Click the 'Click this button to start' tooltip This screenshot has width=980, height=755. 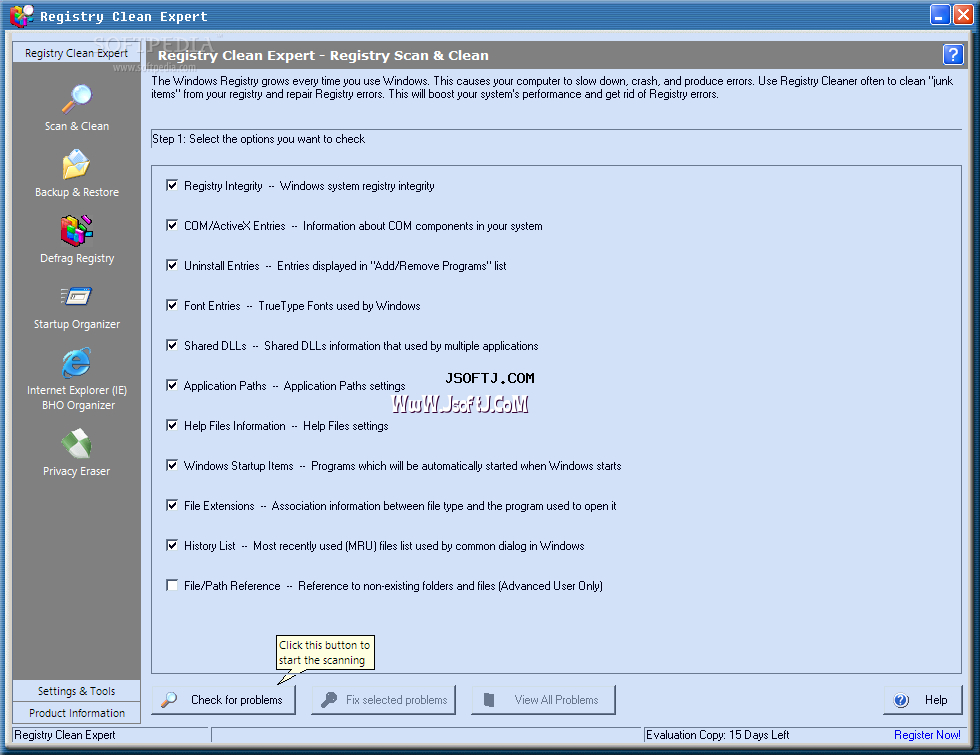click(x=325, y=652)
